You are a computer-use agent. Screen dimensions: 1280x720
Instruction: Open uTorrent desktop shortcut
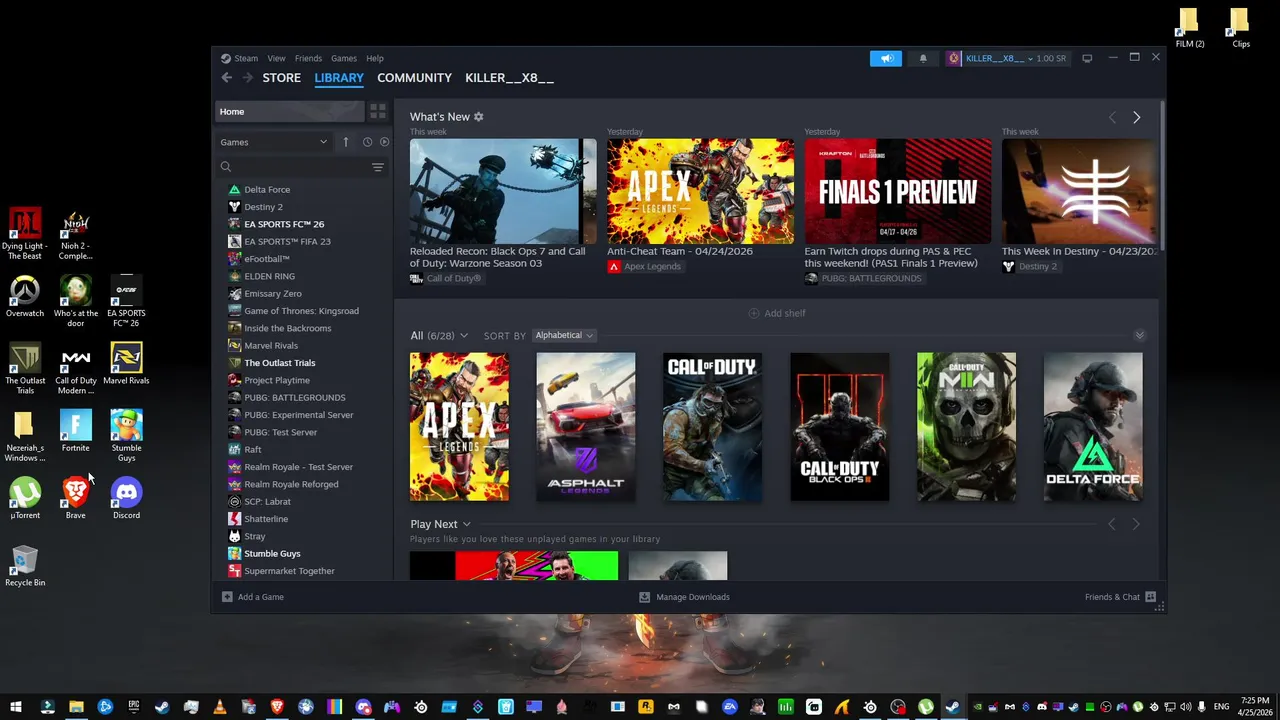tap(25, 498)
